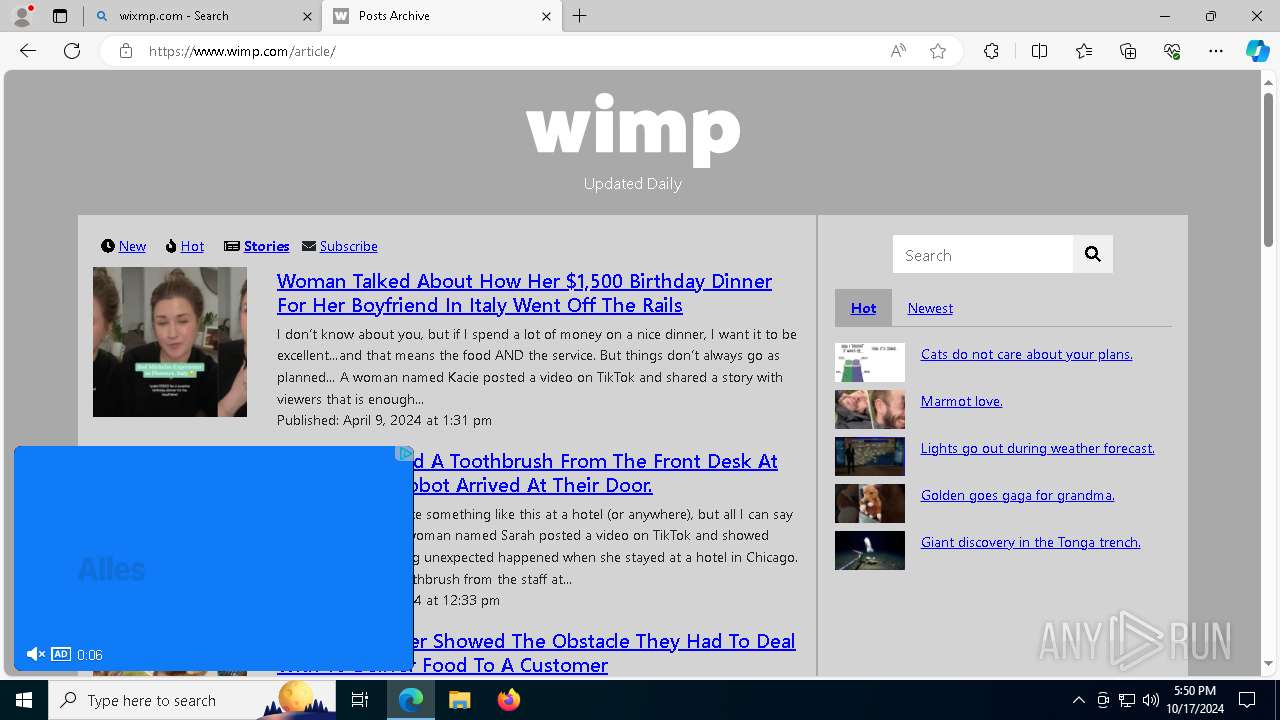Close the Posts Archive tab
This screenshot has height=720, width=1280.
pos(546,16)
